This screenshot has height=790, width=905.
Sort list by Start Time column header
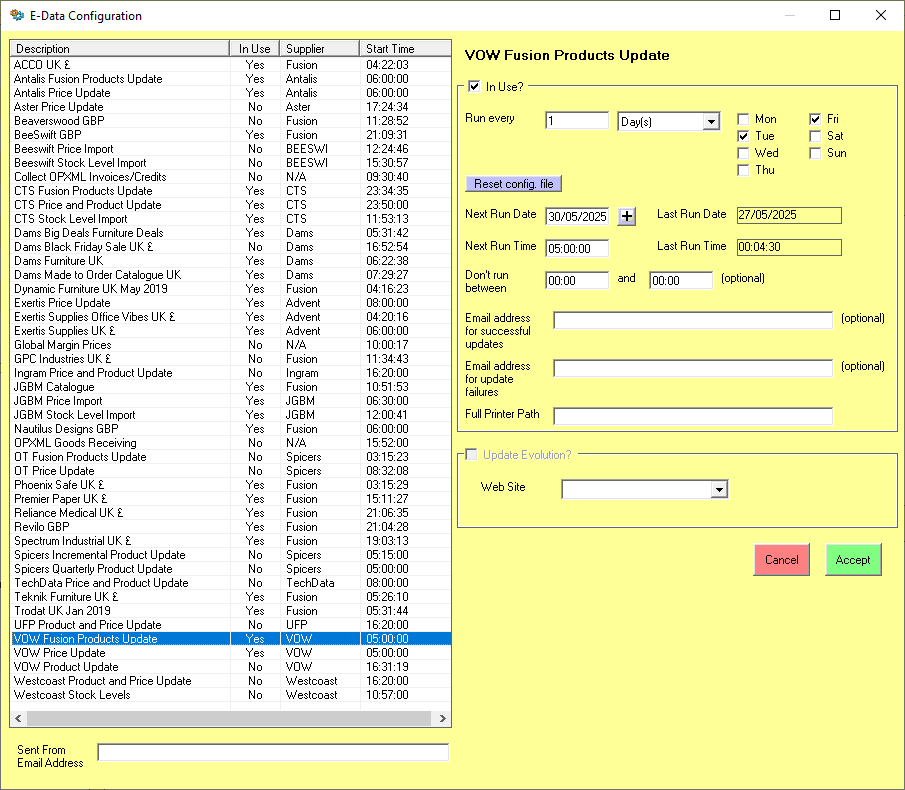405,48
